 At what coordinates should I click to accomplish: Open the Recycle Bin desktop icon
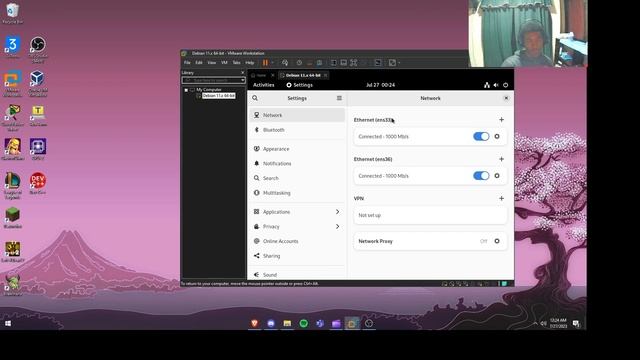[x=12, y=12]
